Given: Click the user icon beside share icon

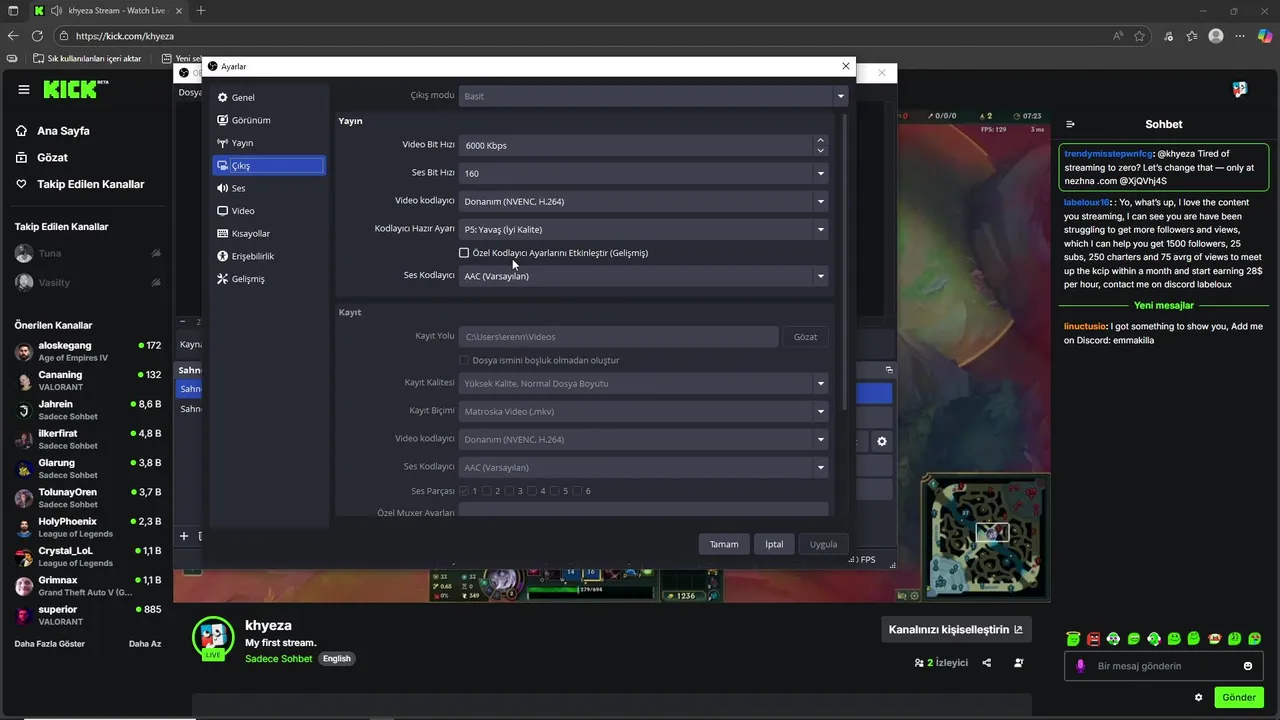Looking at the screenshot, I should tap(1019, 663).
